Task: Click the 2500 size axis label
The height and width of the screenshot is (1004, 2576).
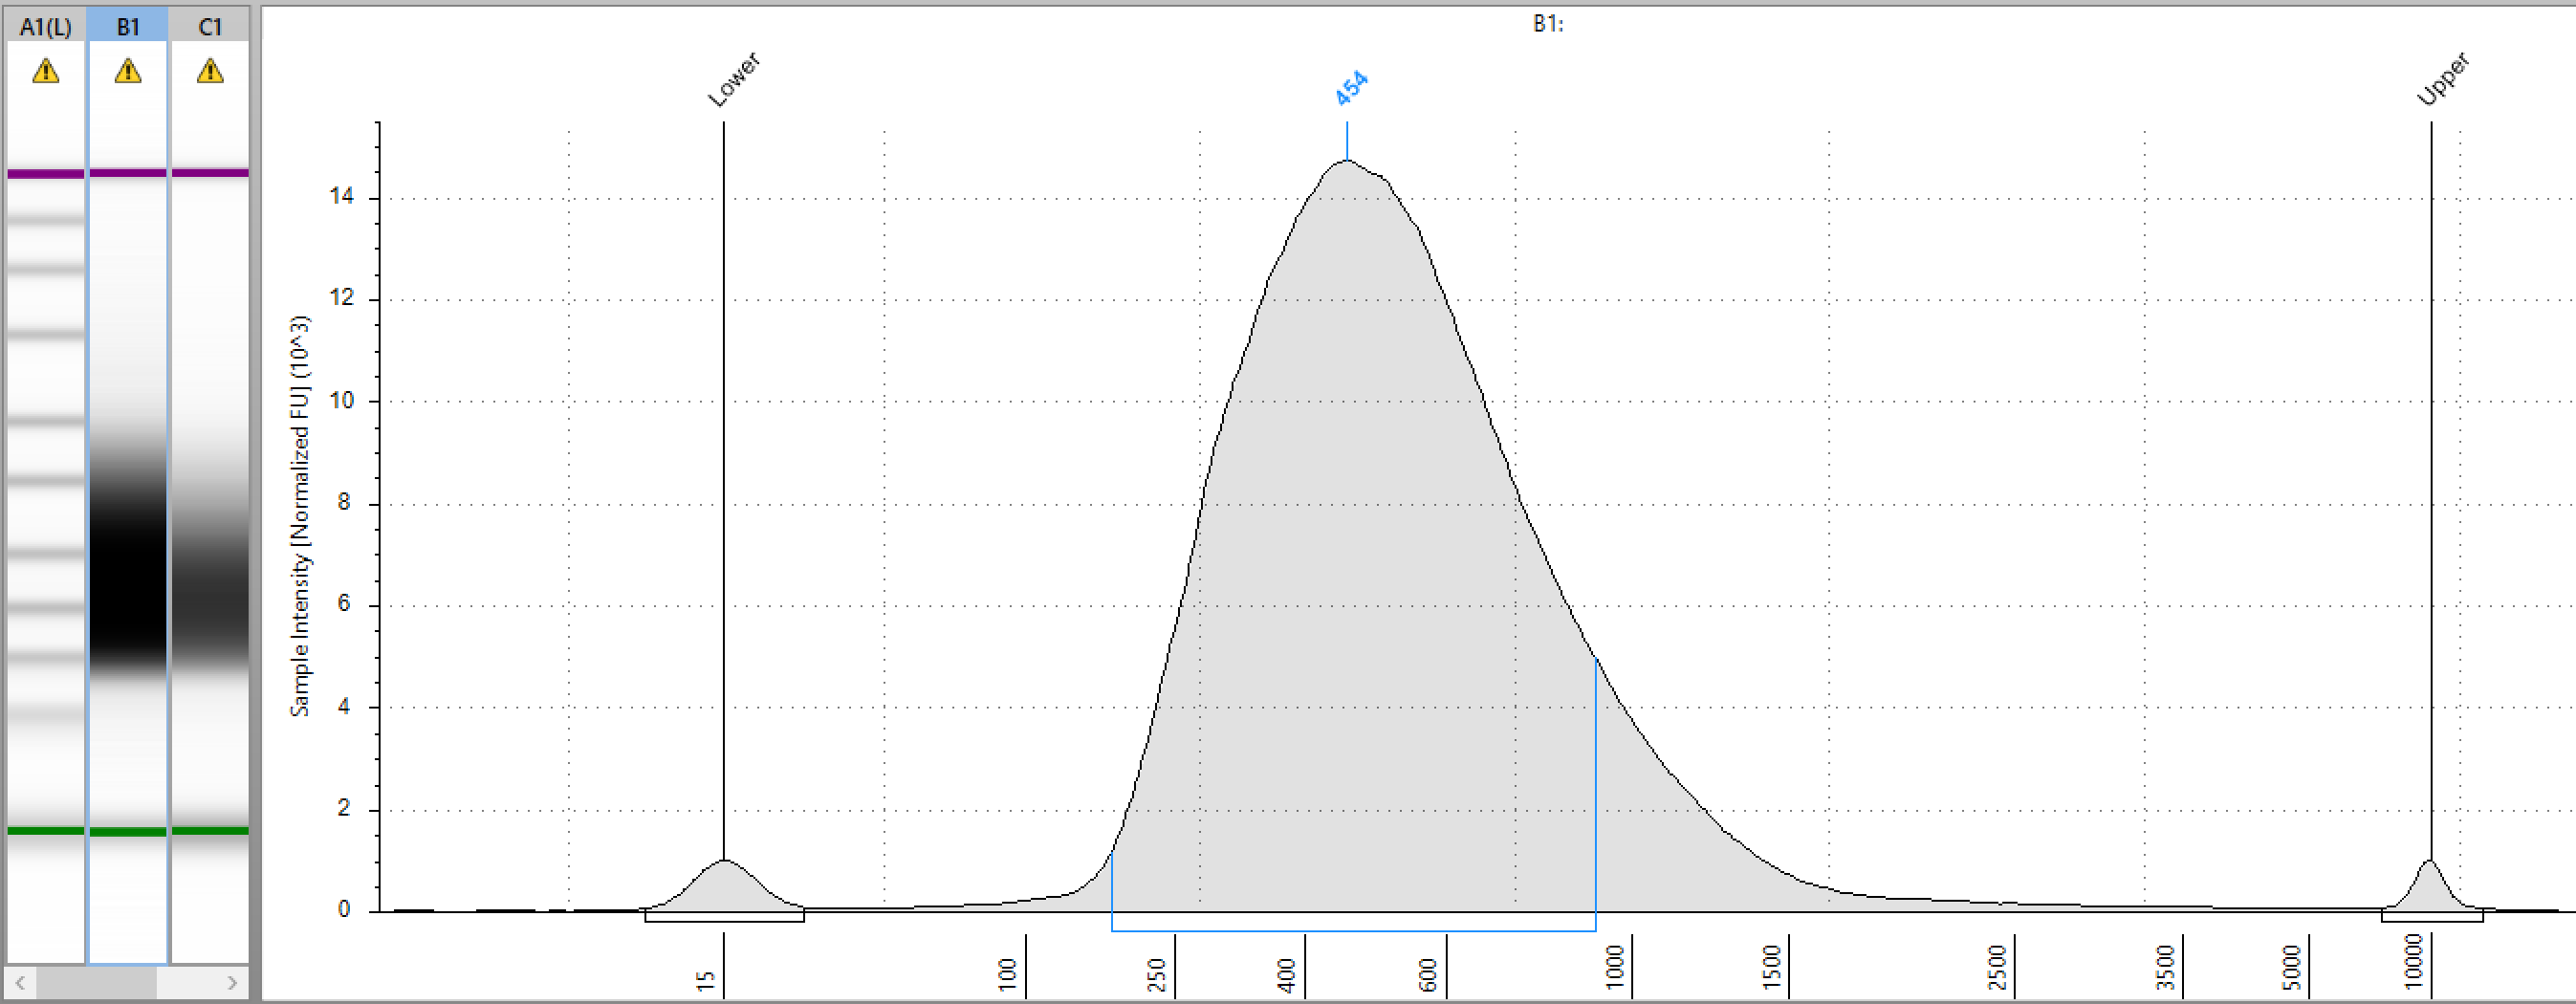Action: (x=1997, y=968)
